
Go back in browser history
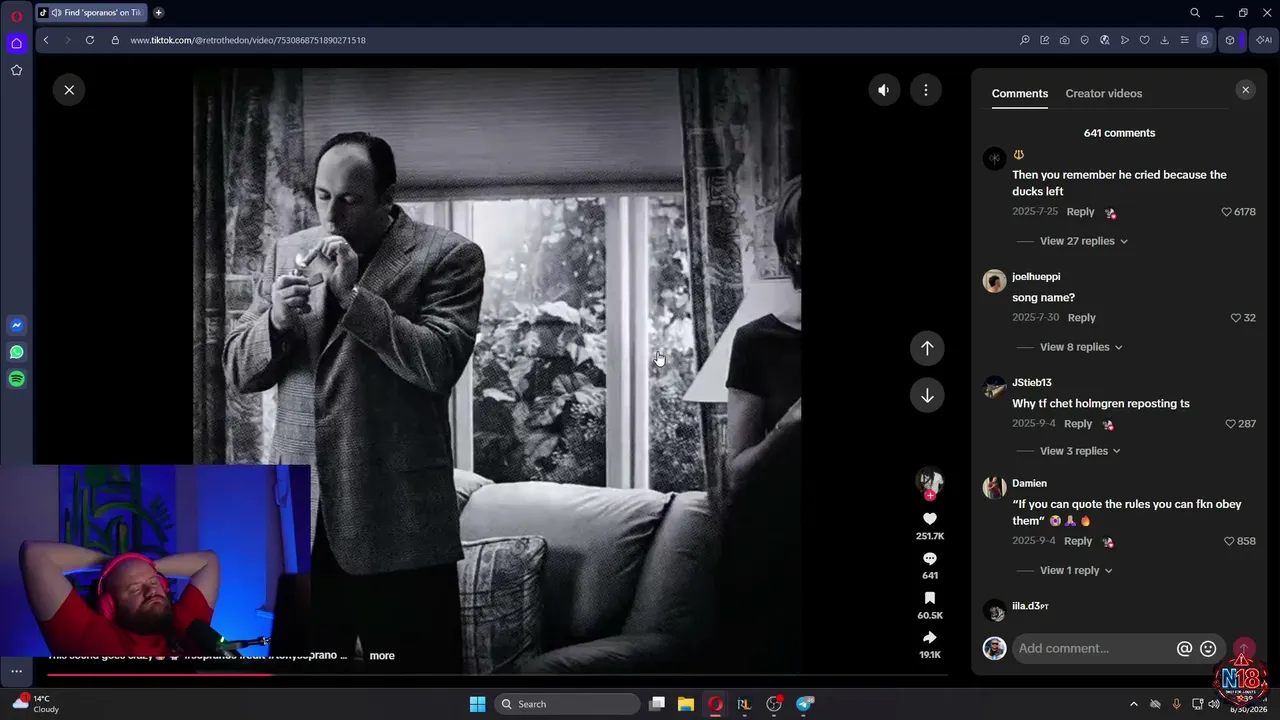click(46, 40)
